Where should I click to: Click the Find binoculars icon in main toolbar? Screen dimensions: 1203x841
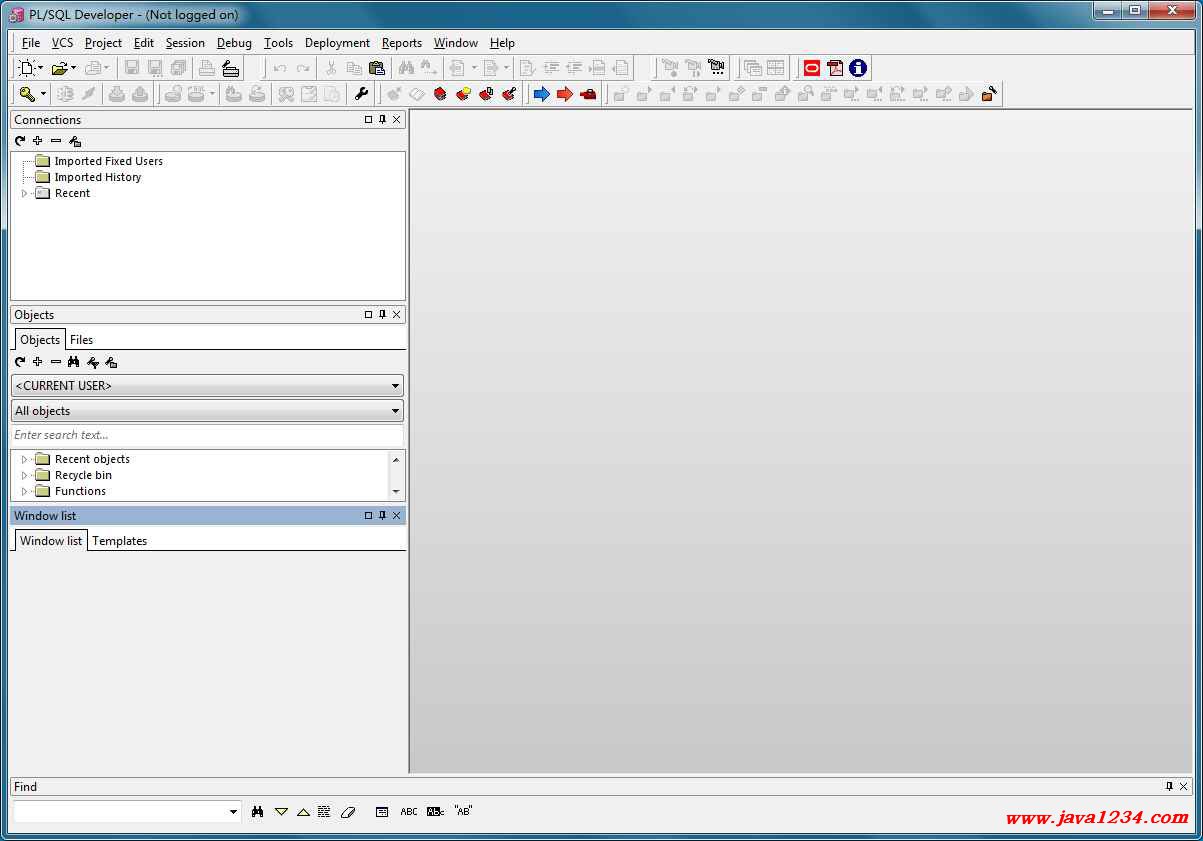point(406,68)
